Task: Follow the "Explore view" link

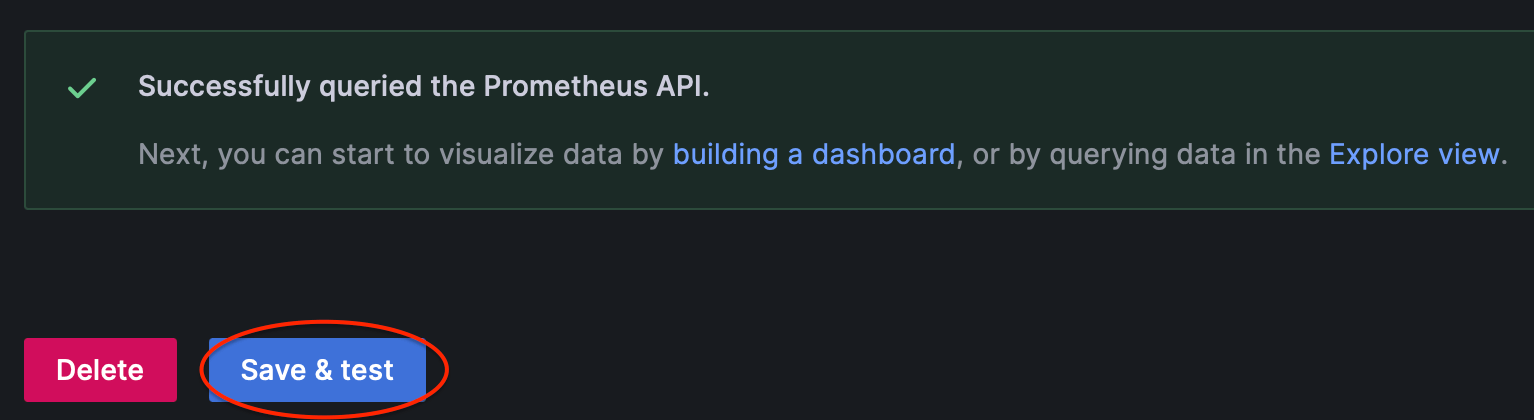Action: (x=1414, y=154)
